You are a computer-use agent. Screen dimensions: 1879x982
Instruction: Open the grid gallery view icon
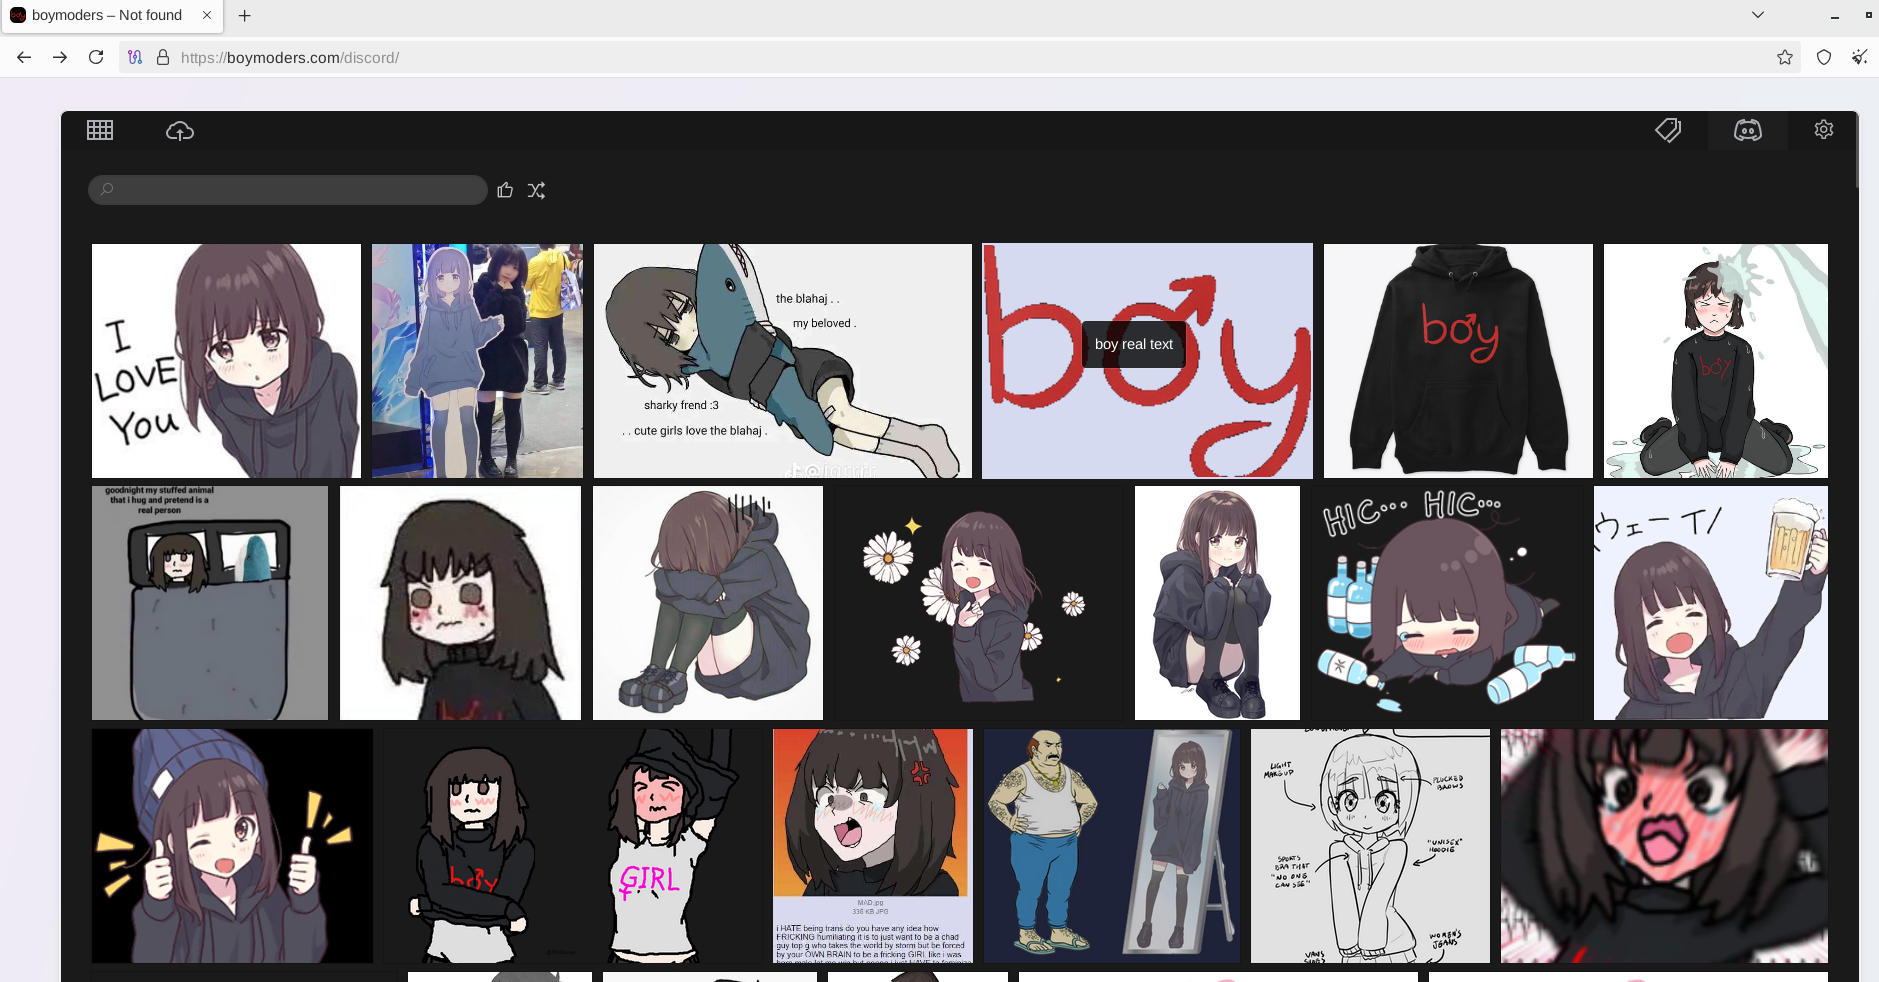(100, 130)
